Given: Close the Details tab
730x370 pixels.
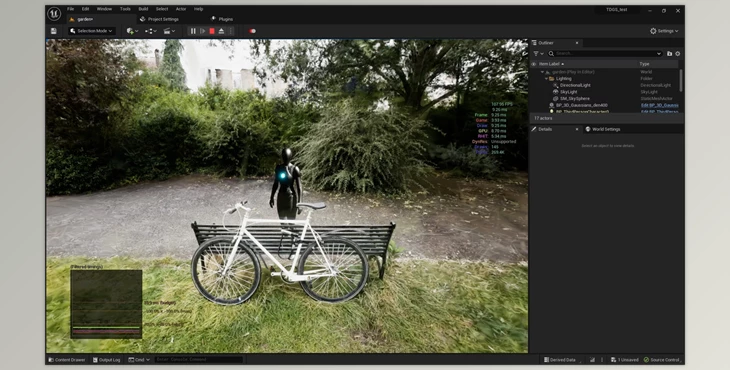Looking at the screenshot, I should (x=577, y=129).
